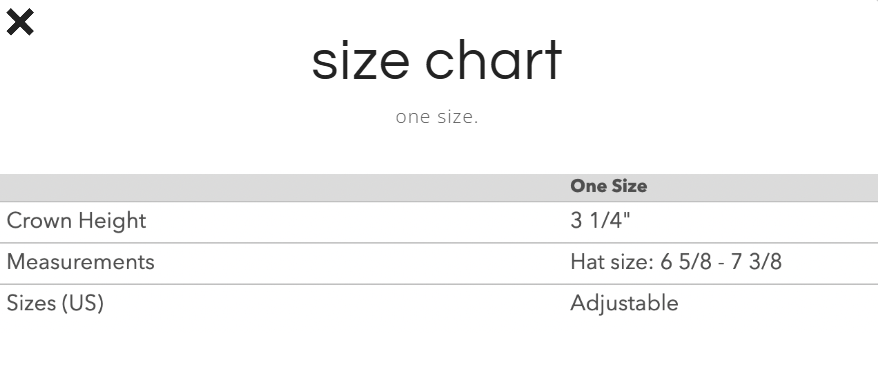Select the 'Measurements' row label

(x=81, y=262)
